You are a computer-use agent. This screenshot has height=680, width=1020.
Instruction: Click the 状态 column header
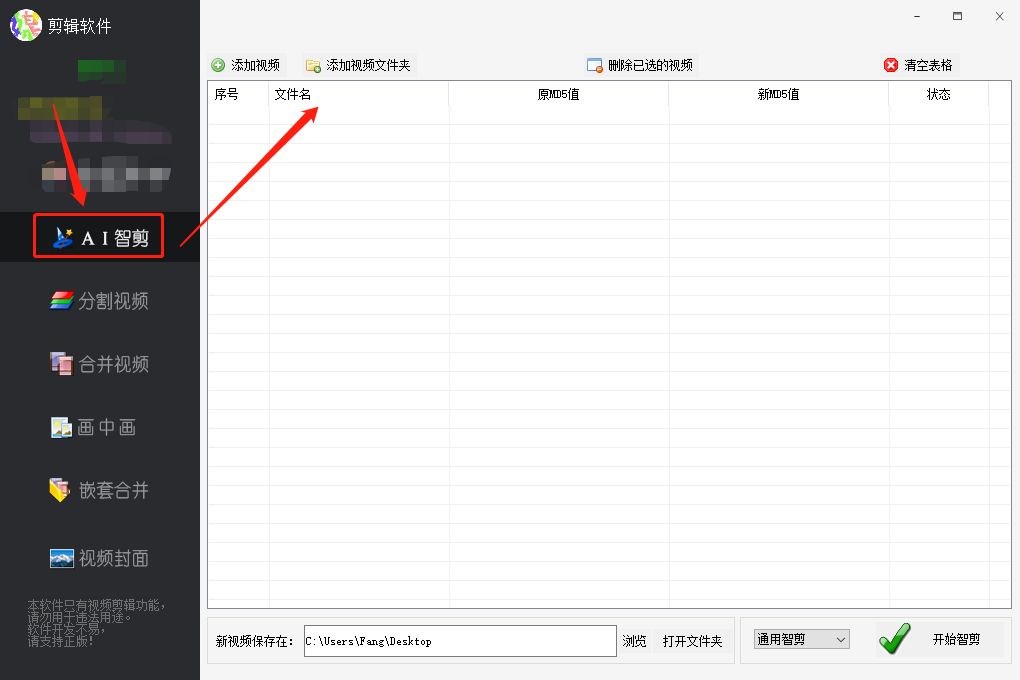tap(938, 94)
